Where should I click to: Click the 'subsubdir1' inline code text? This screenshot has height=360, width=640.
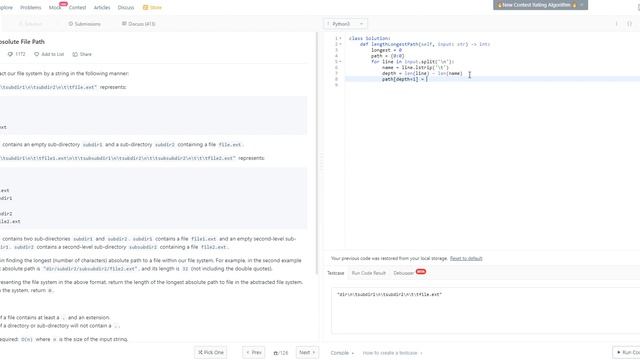(143, 247)
